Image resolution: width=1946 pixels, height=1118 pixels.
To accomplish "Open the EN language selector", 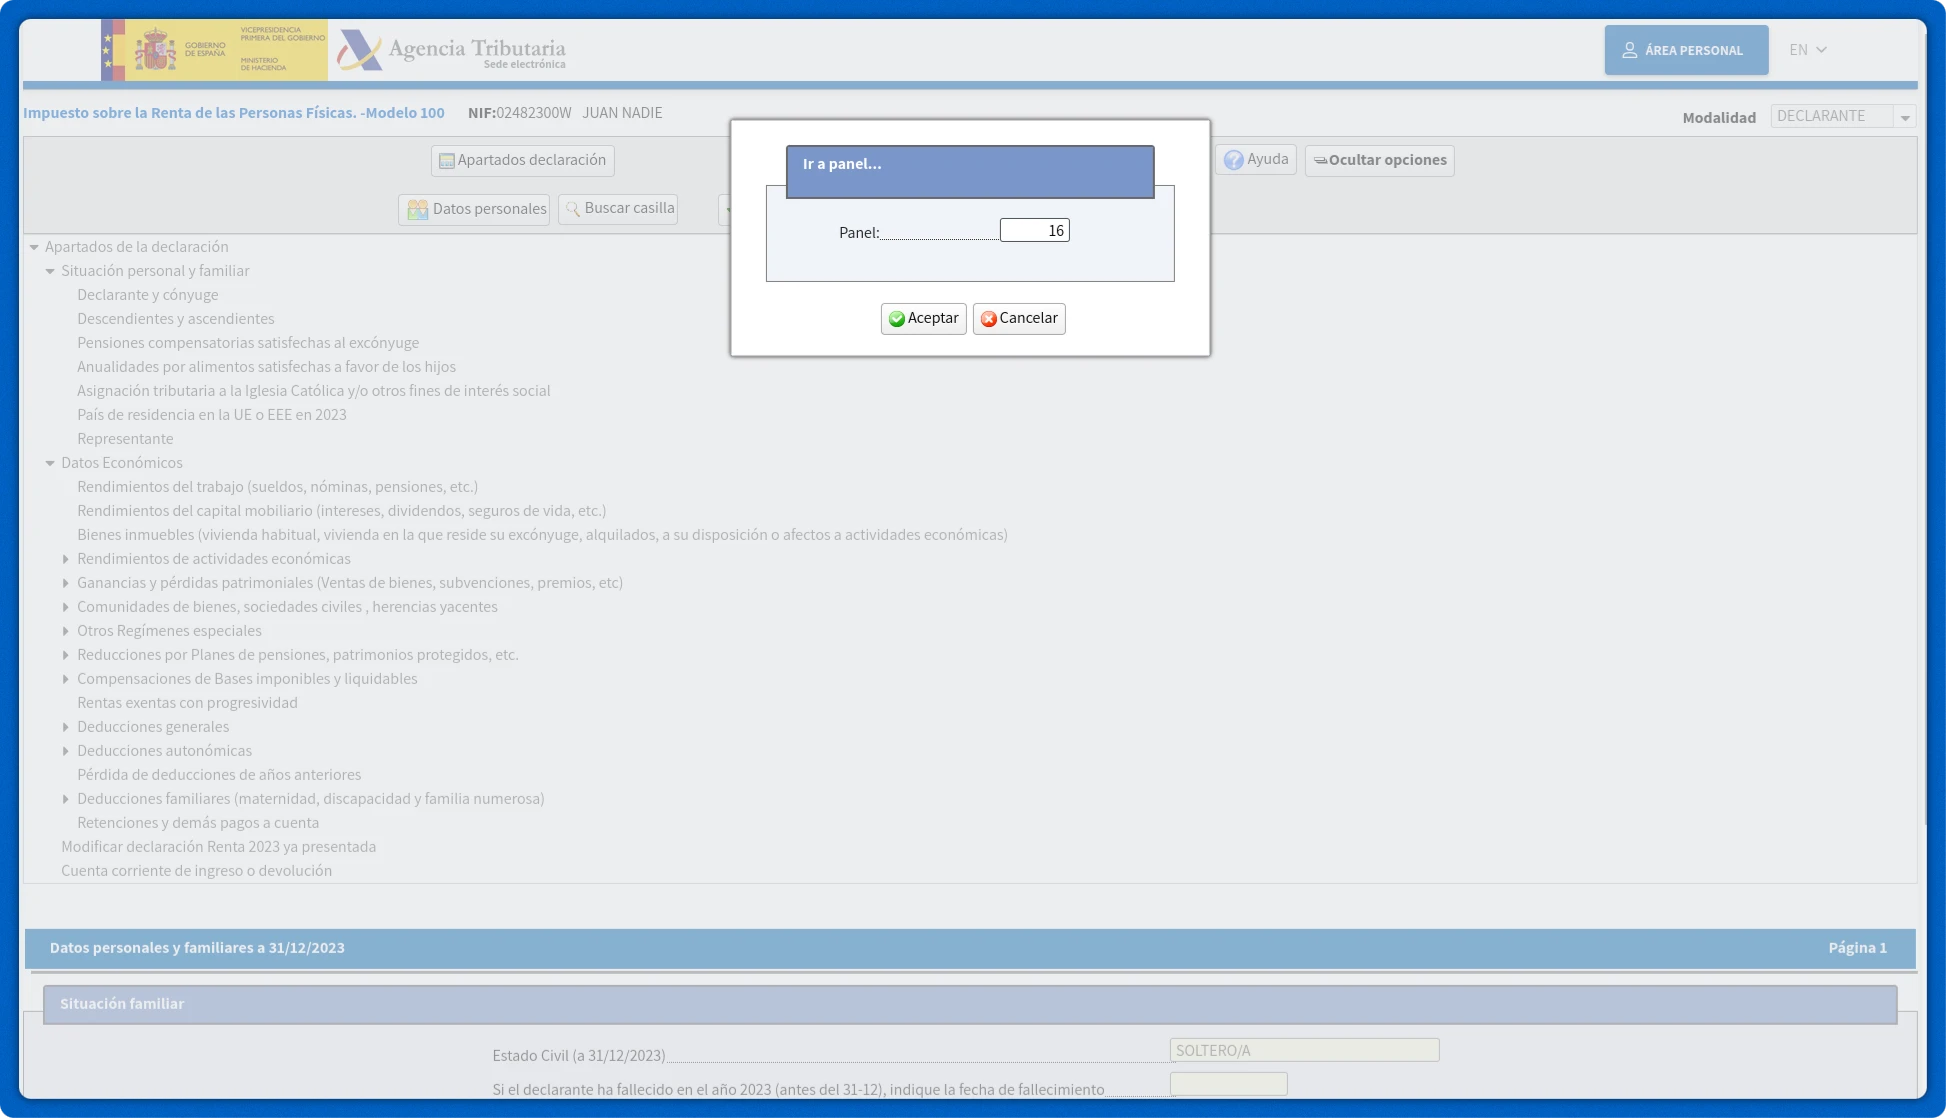I will pyautogui.click(x=1808, y=50).
